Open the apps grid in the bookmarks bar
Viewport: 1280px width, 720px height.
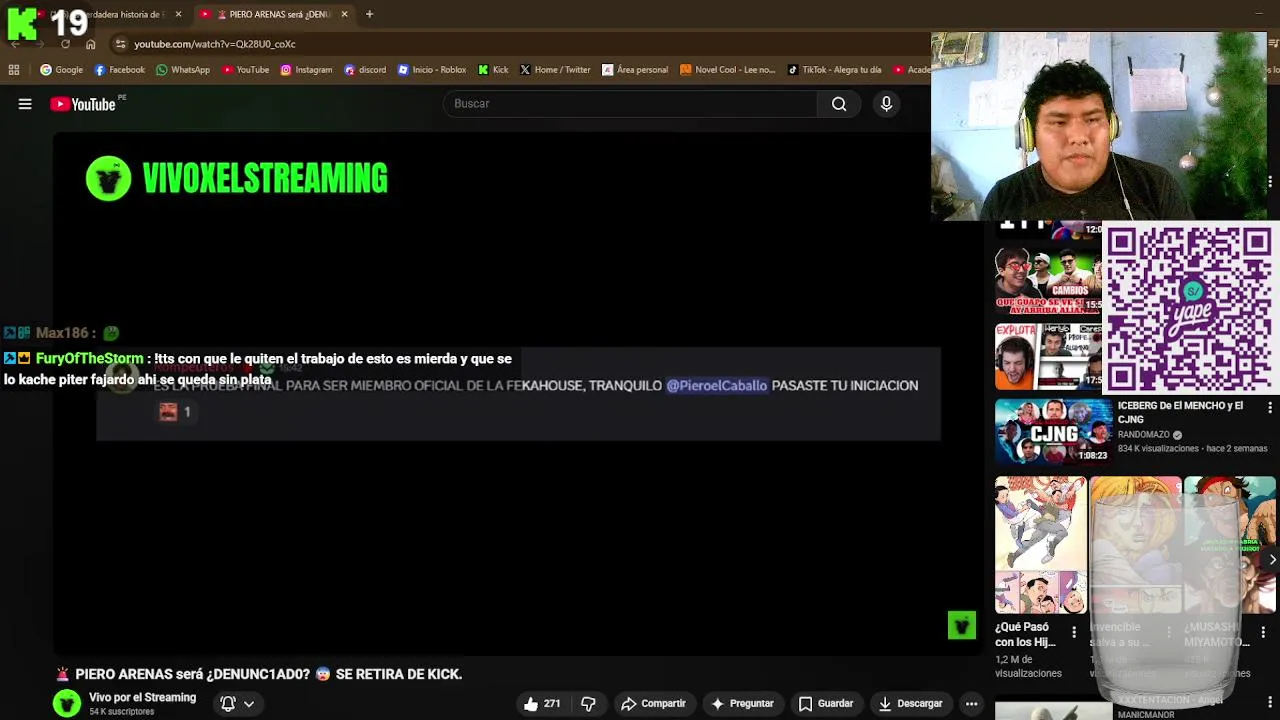[x=14, y=70]
